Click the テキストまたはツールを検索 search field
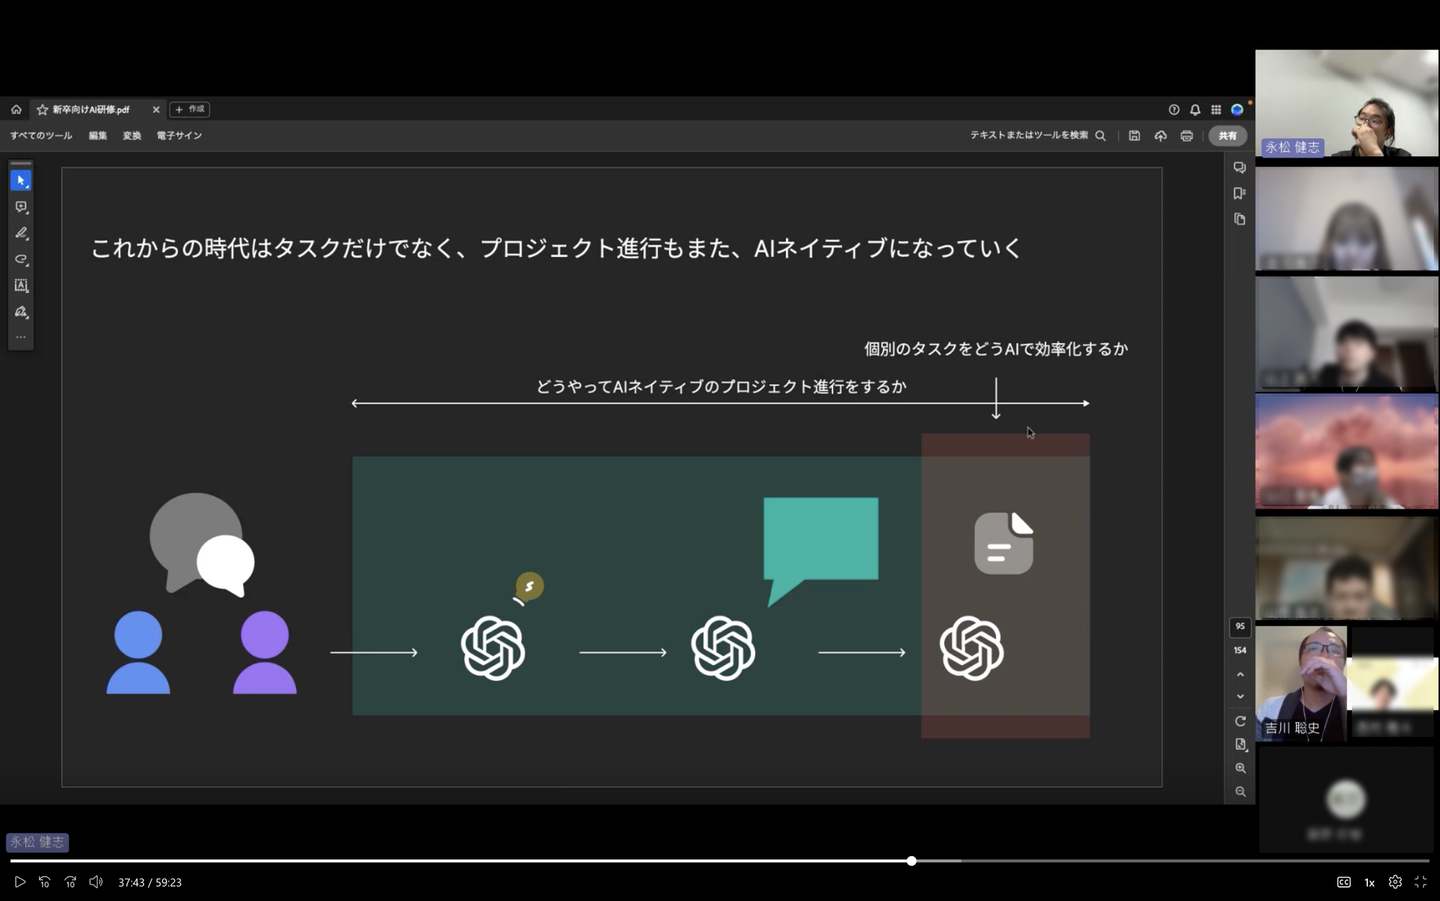 tap(1029, 136)
